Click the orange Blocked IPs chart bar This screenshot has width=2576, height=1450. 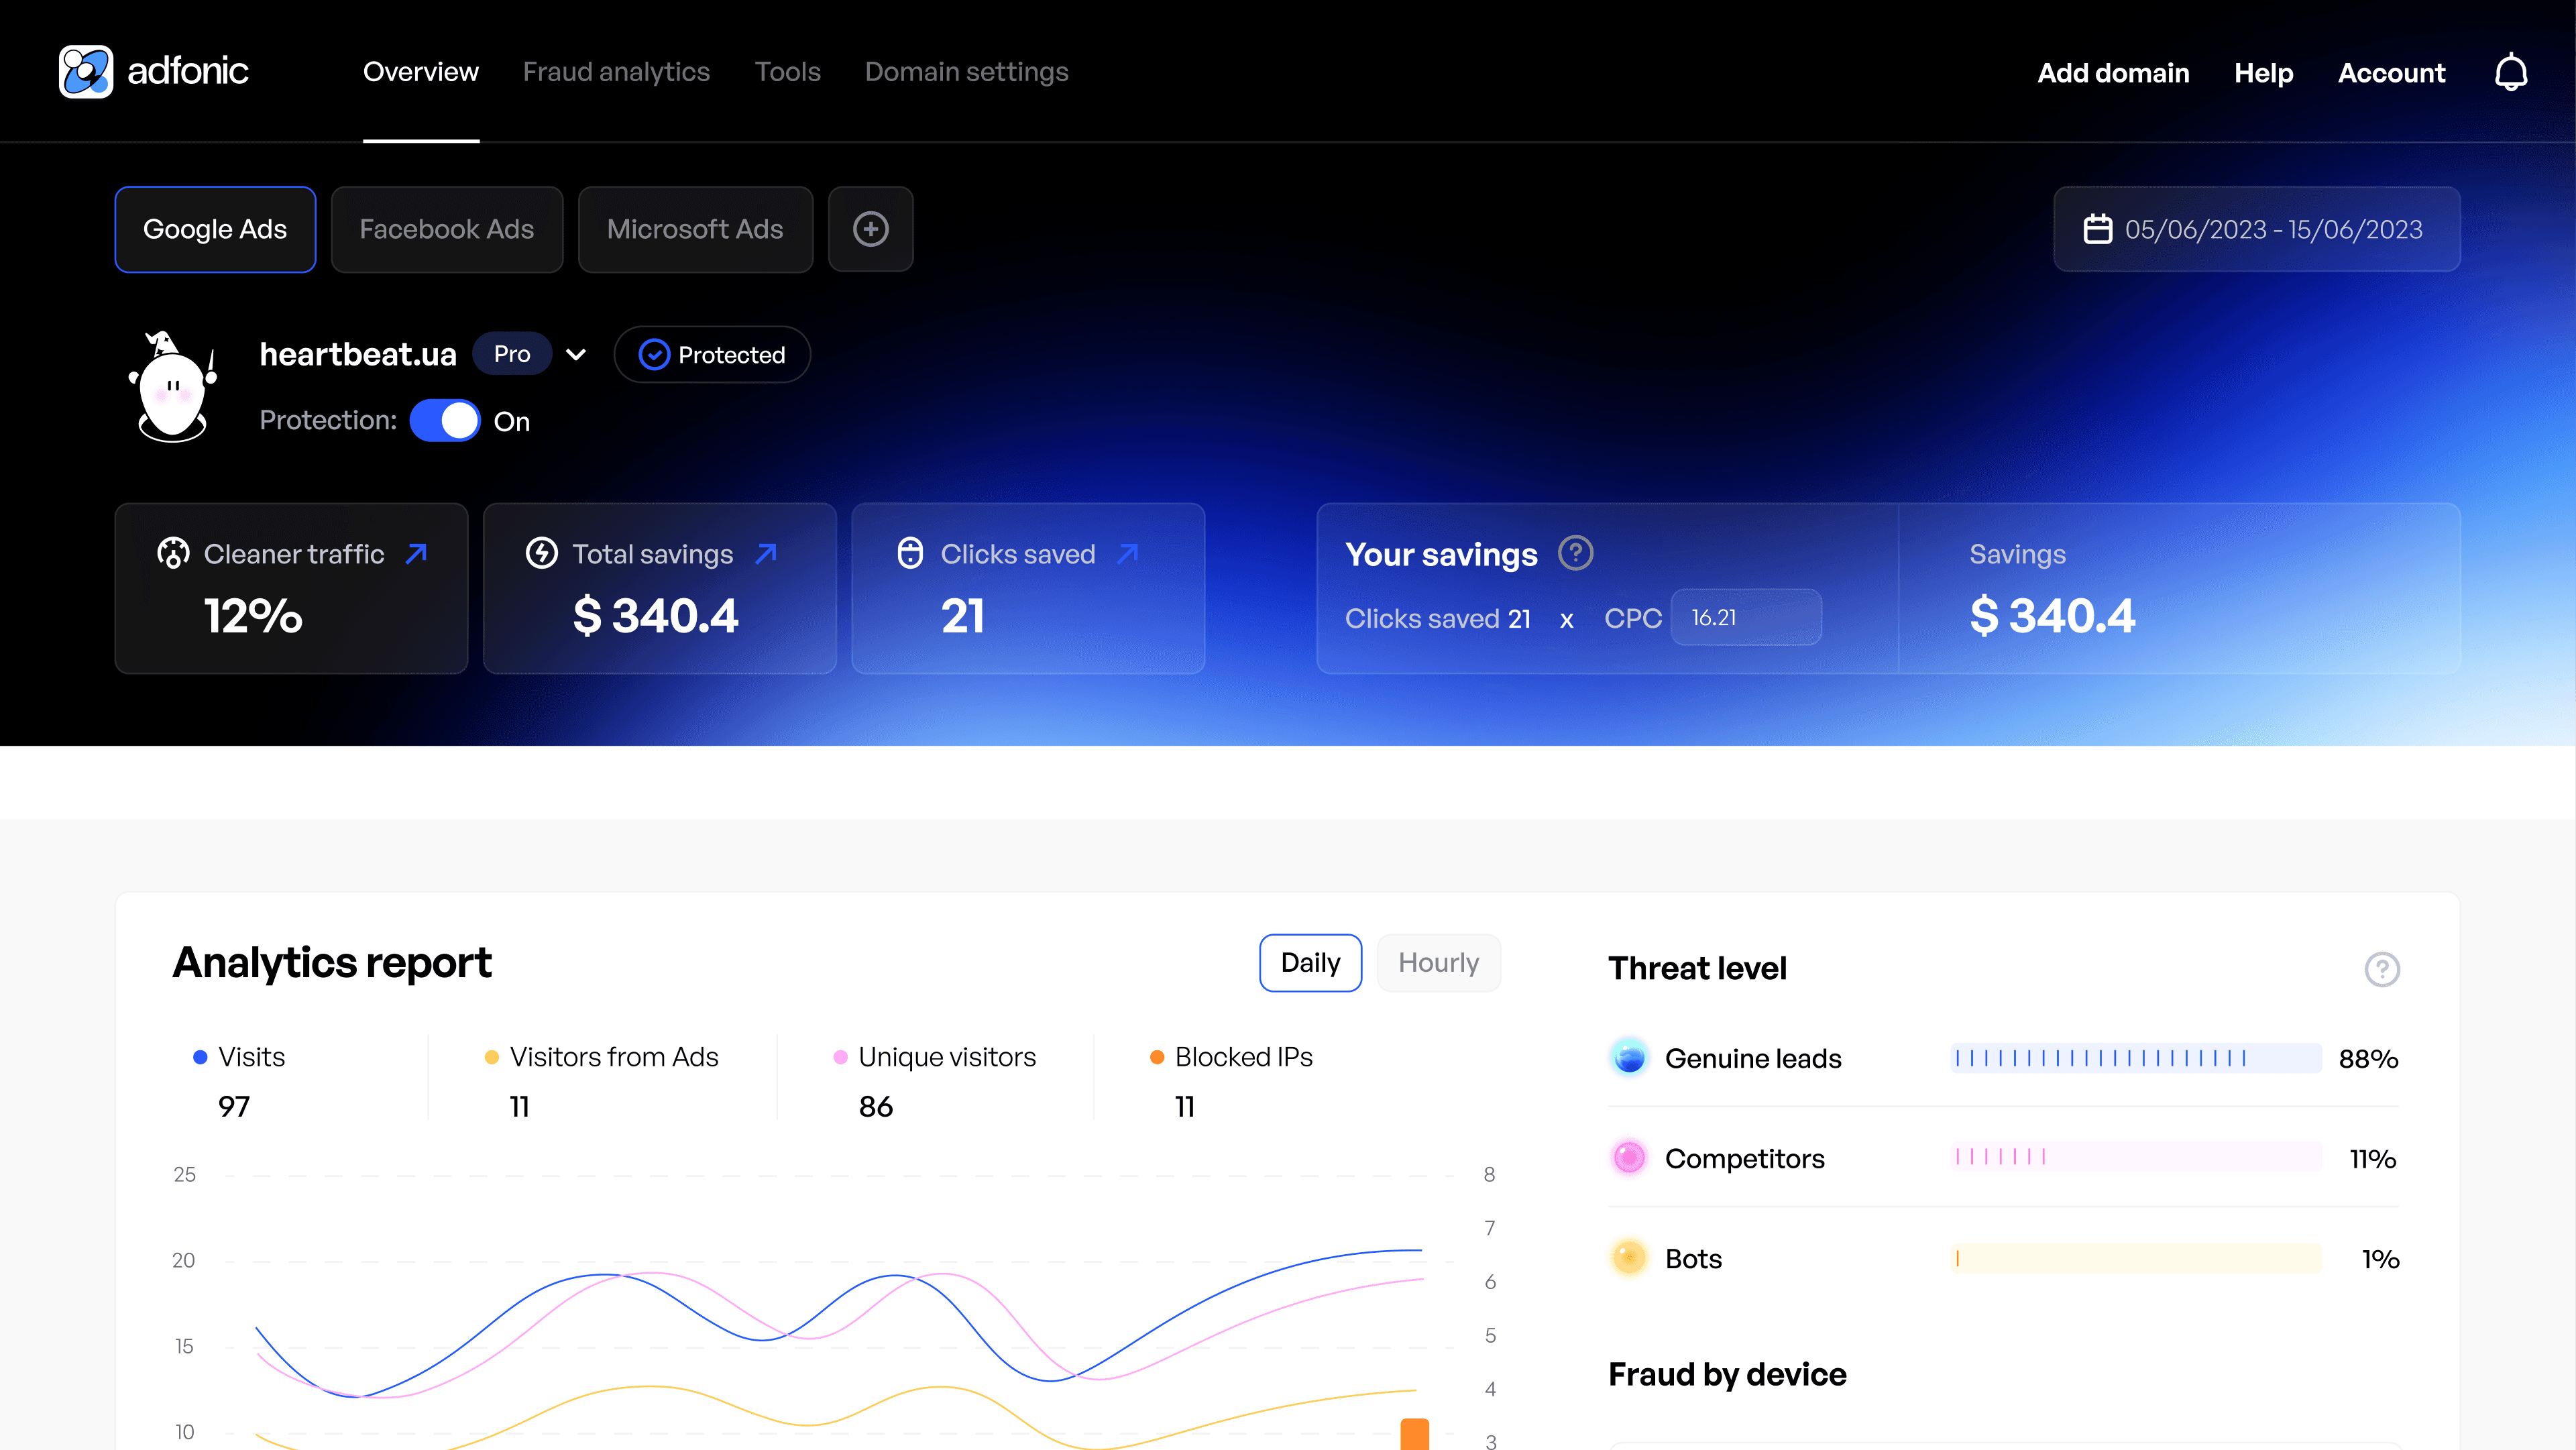tap(1415, 1434)
